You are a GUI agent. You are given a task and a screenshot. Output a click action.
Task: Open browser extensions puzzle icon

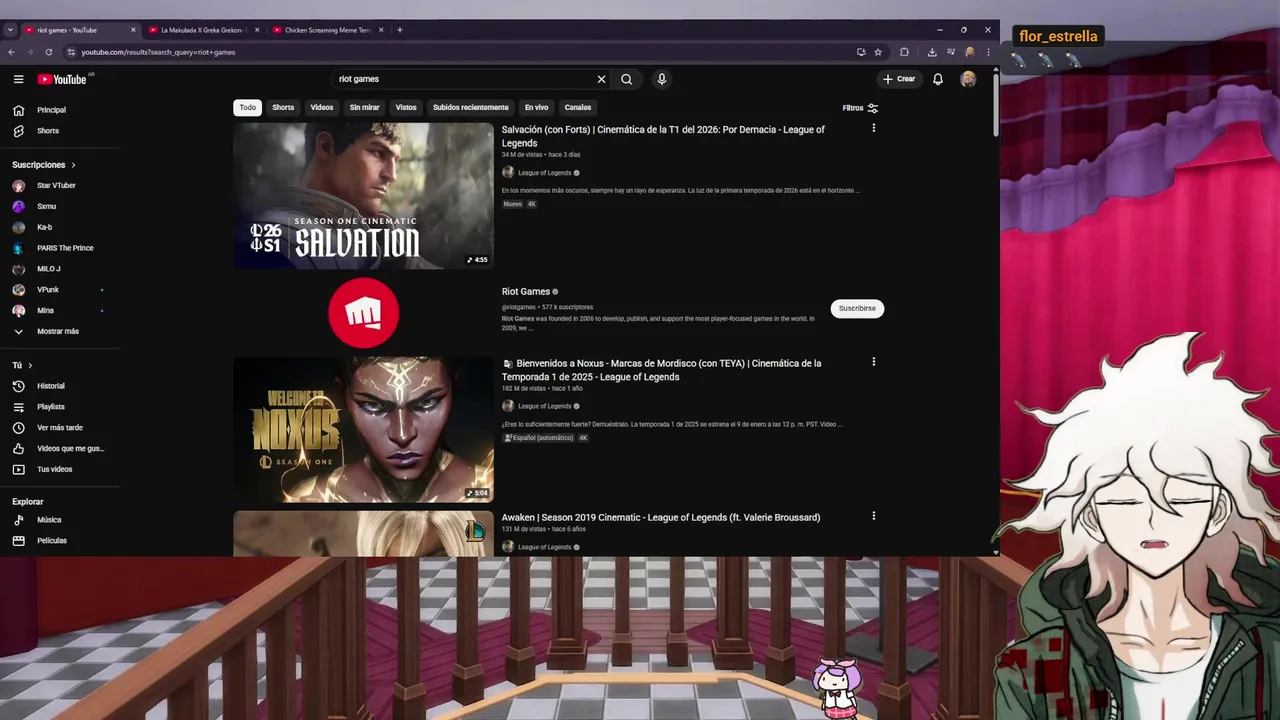904,52
